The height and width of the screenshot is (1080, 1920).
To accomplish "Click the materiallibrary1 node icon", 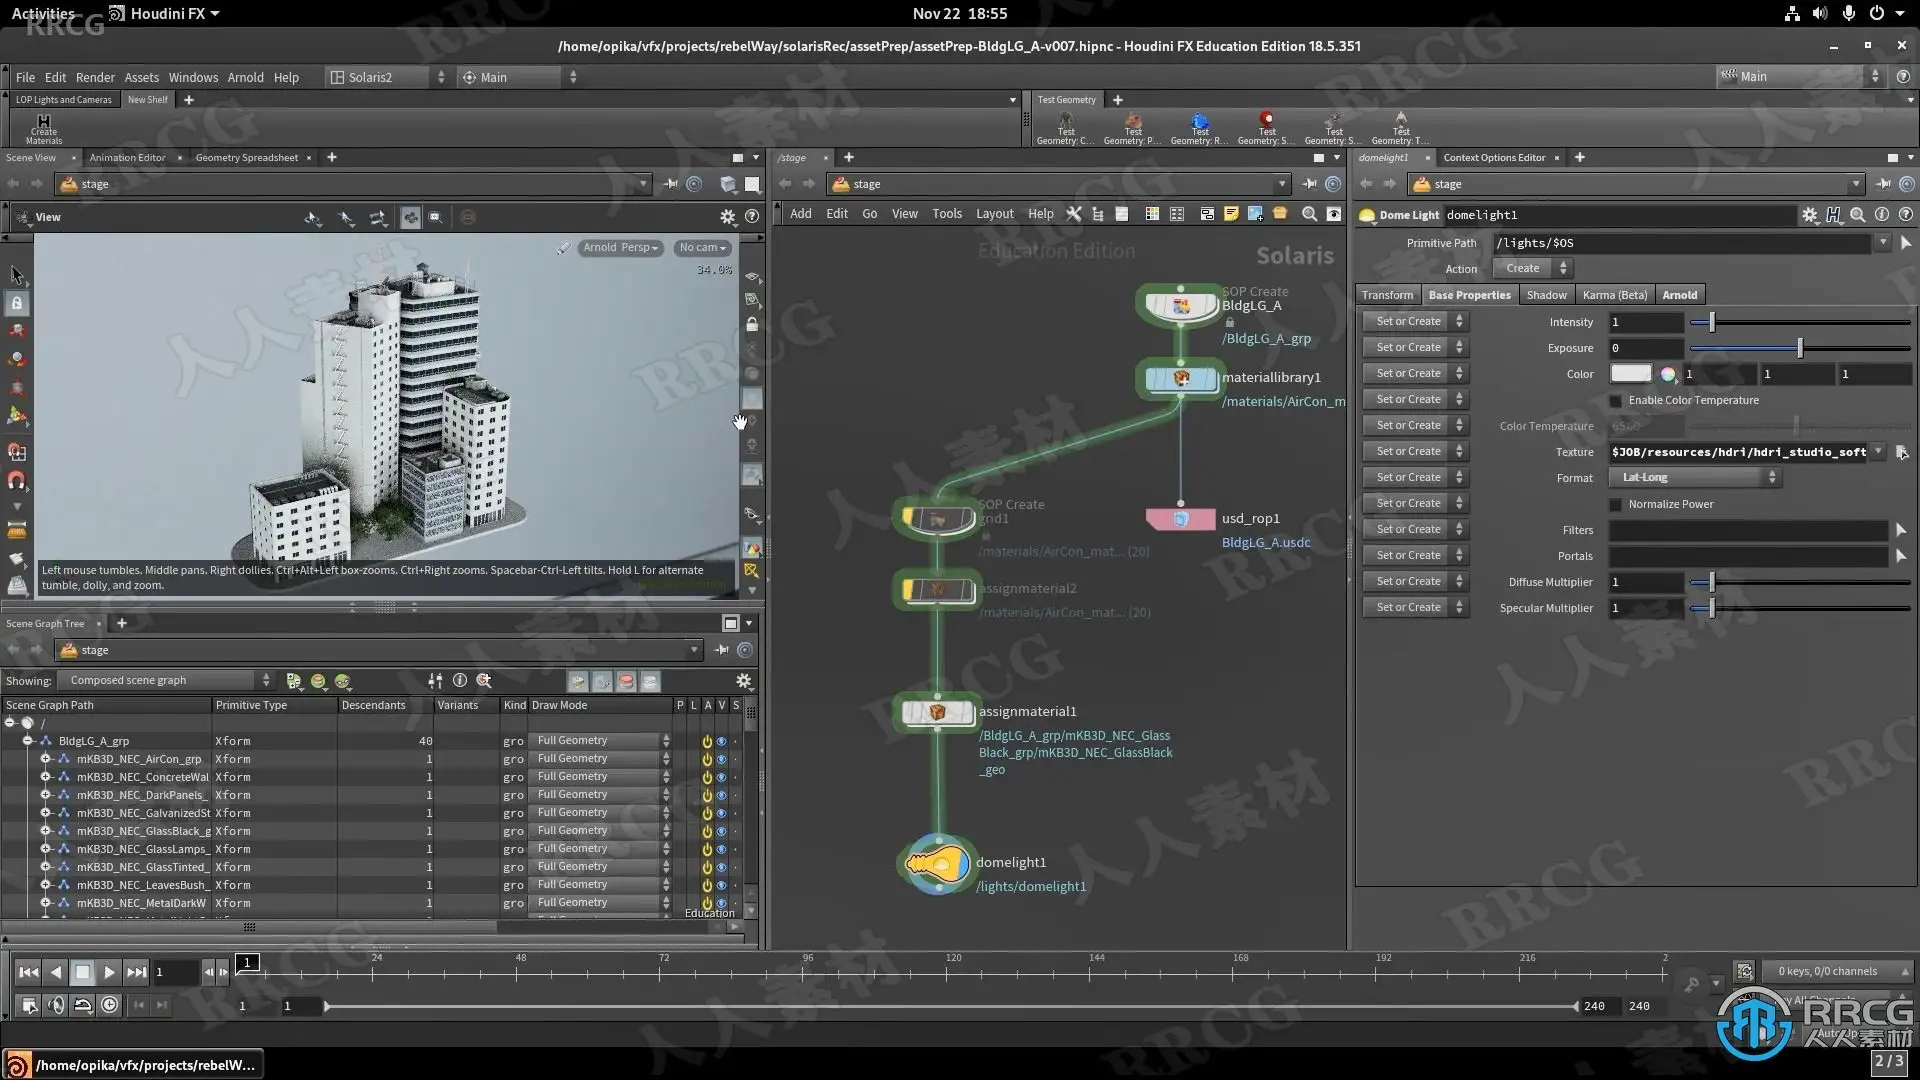I will [1180, 378].
